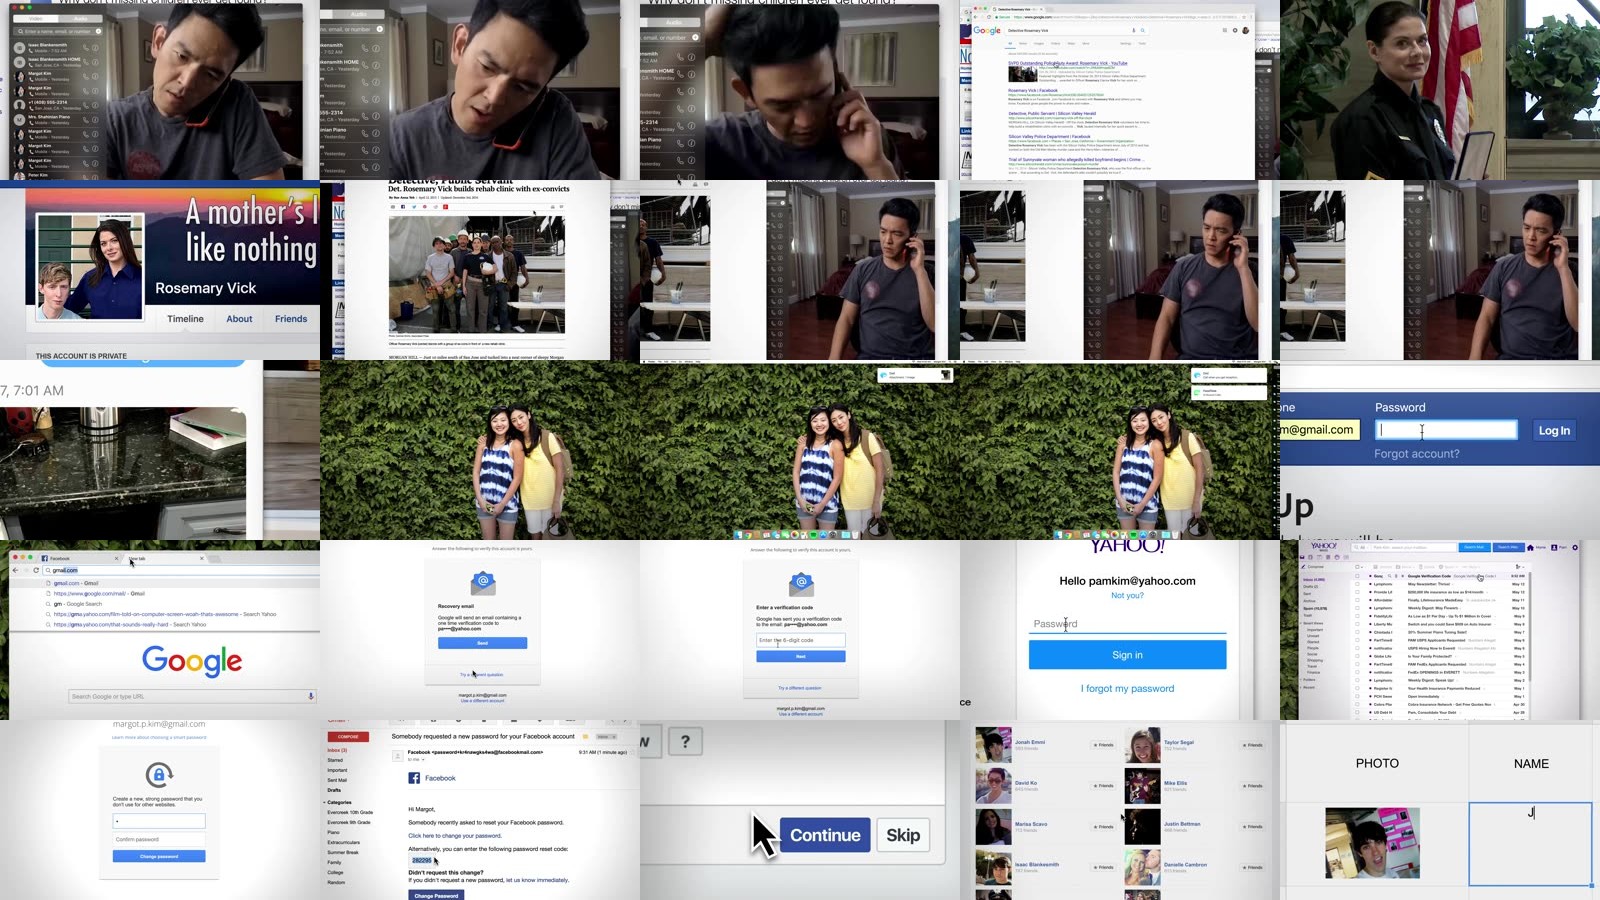Click the Friends star button beside Danielle Cambron

pyautogui.click(x=1252, y=867)
